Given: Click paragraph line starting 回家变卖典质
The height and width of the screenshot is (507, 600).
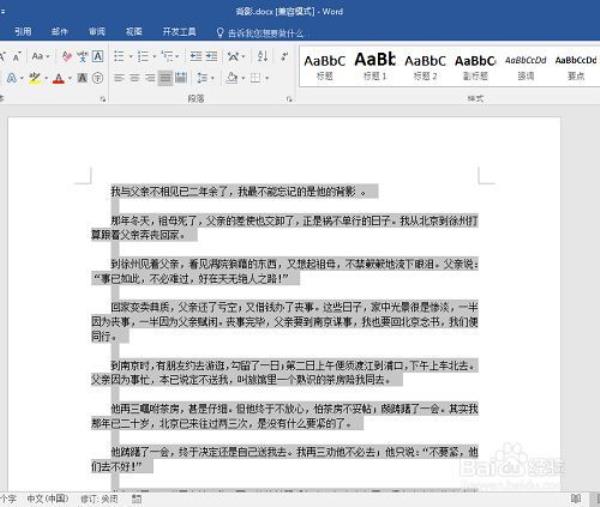Looking at the screenshot, I should pos(294,307).
